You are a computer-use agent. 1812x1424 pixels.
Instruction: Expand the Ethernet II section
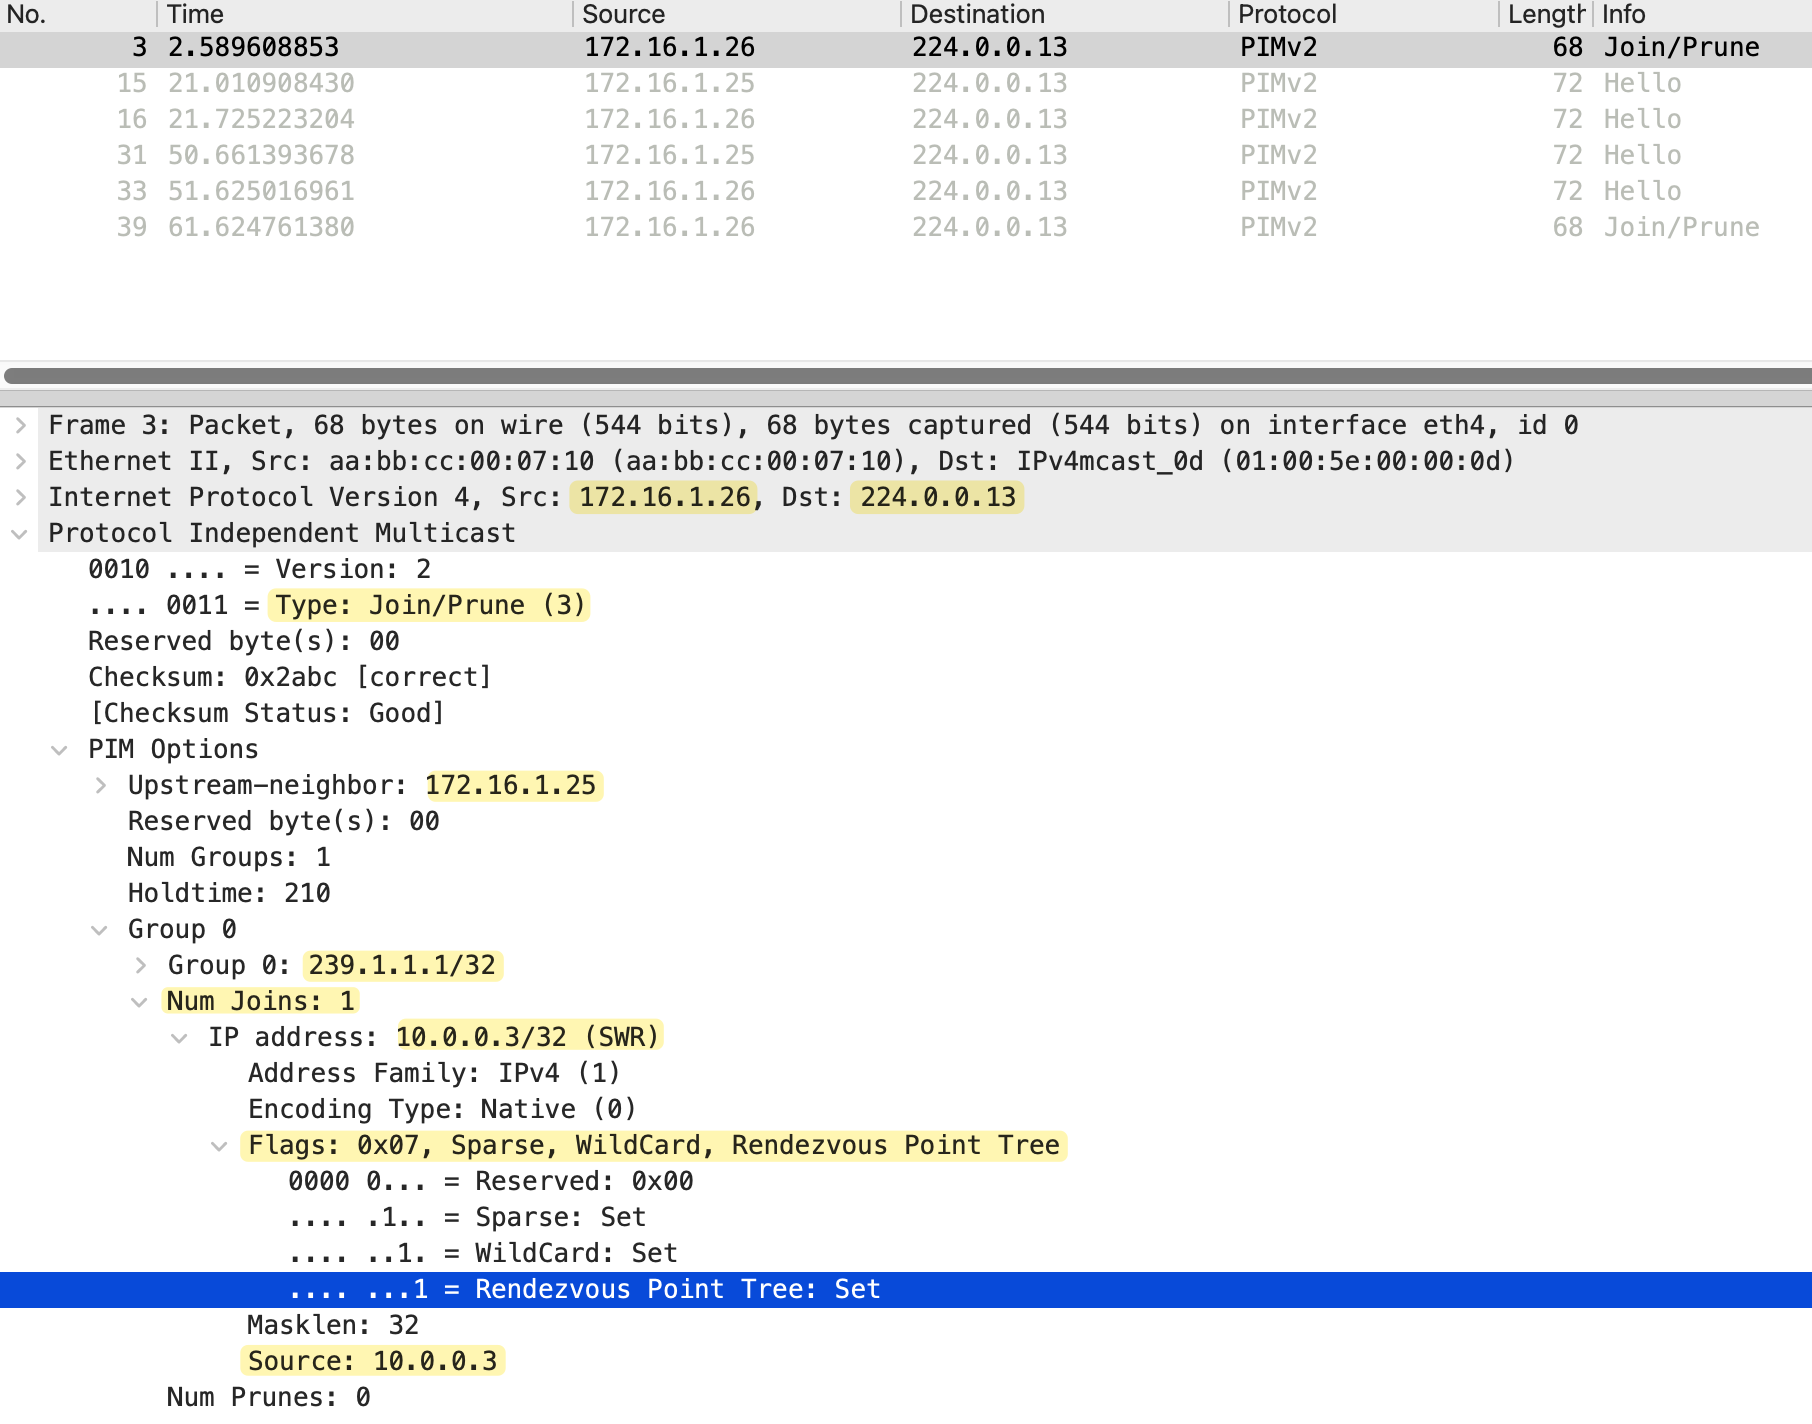pos(20,462)
